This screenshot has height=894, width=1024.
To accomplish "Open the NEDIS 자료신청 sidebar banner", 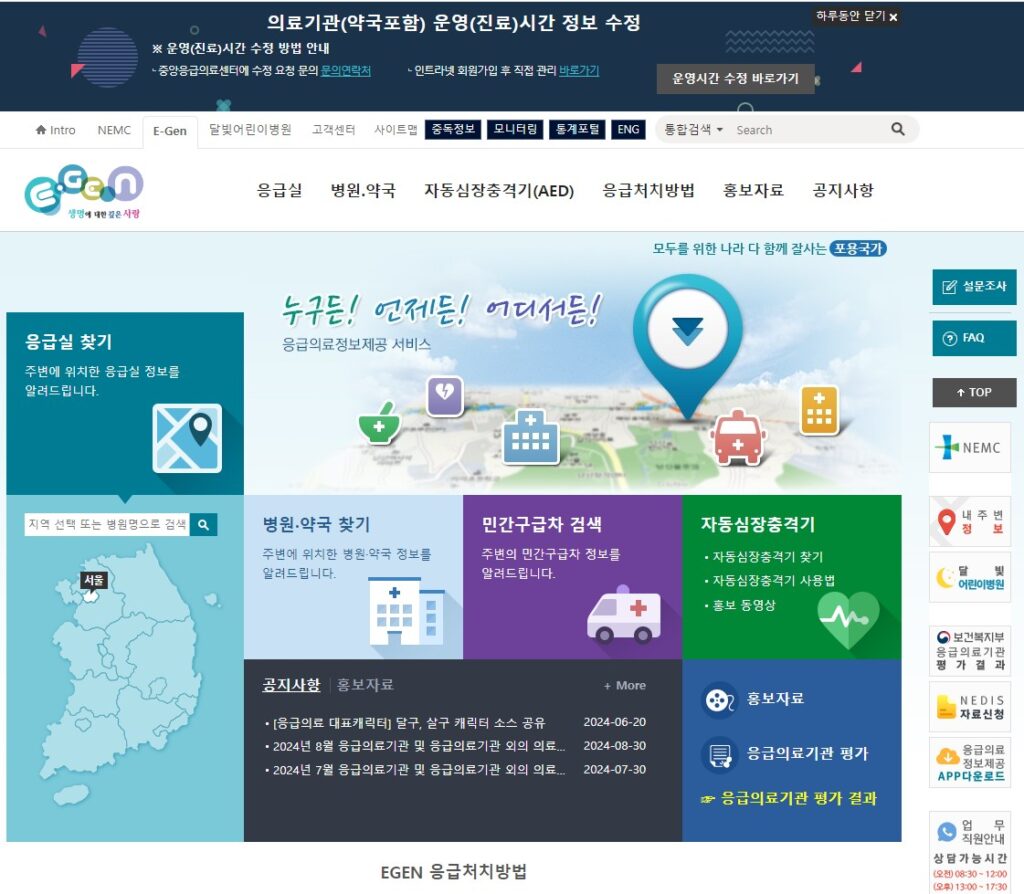I will coord(970,707).
